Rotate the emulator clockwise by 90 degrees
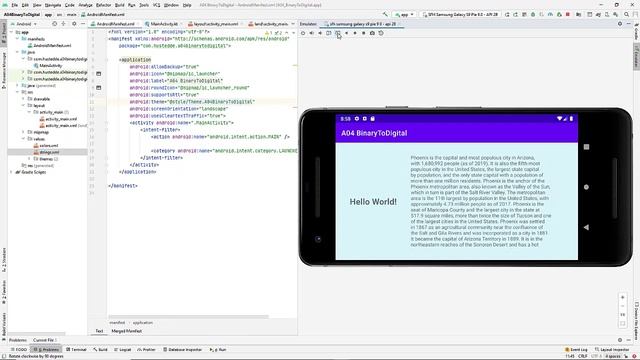640x360 pixels. pos(338,33)
